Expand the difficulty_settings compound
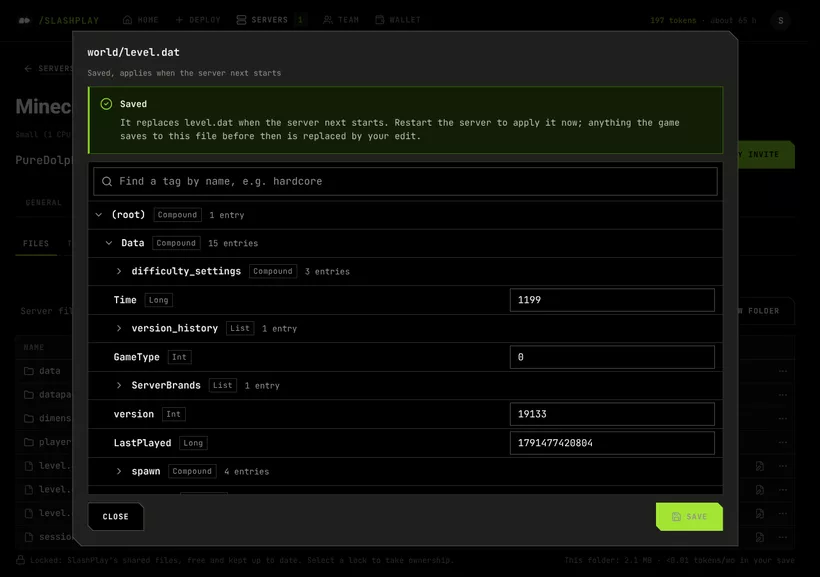Viewport: 820px width, 577px height. [x=119, y=271]
